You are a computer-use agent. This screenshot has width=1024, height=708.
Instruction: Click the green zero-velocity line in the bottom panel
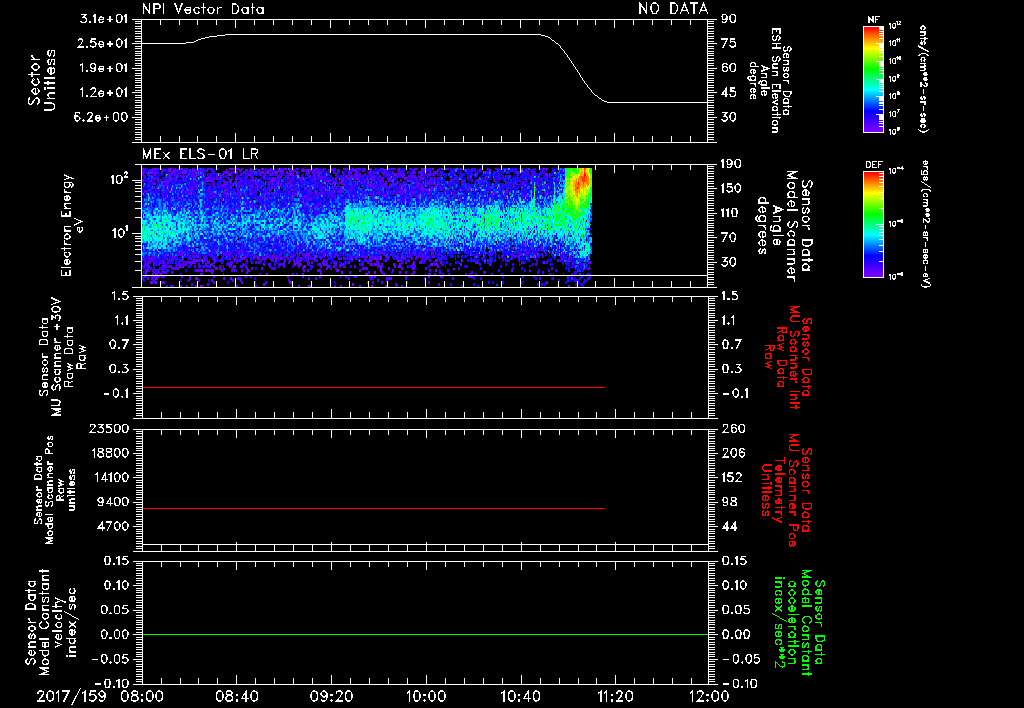coord(425,634)
